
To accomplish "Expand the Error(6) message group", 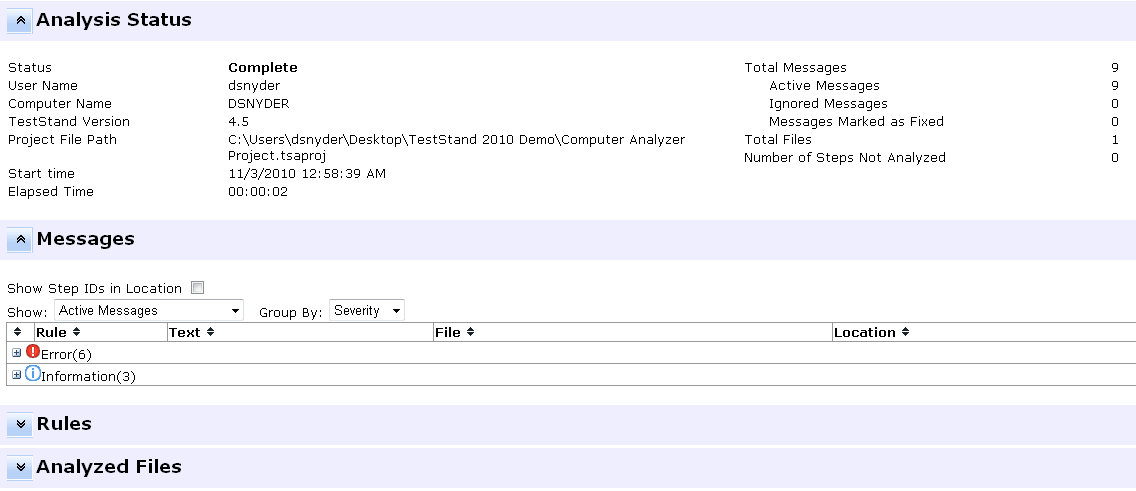I will click(x=16, y=353).
